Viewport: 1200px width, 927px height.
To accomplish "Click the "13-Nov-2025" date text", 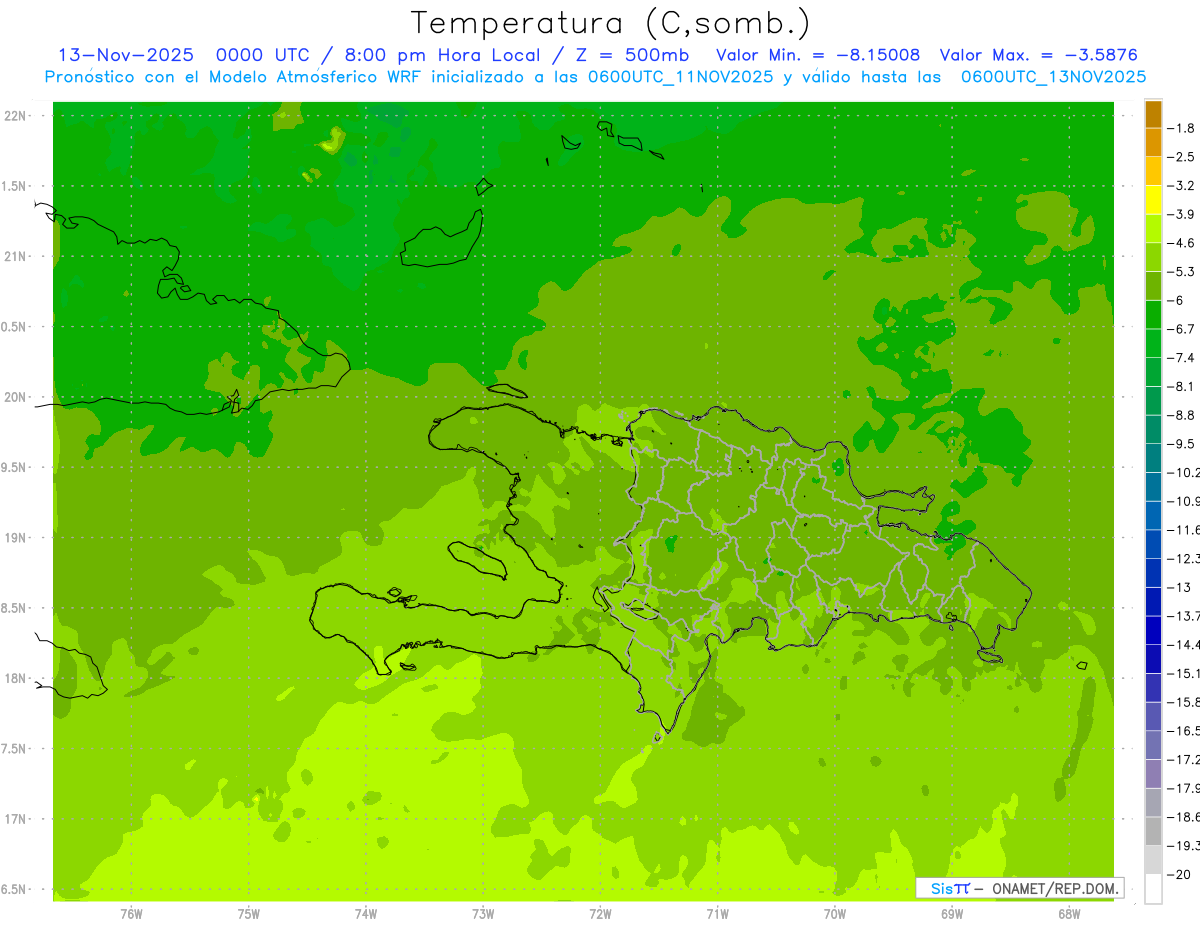I will 126,55.
